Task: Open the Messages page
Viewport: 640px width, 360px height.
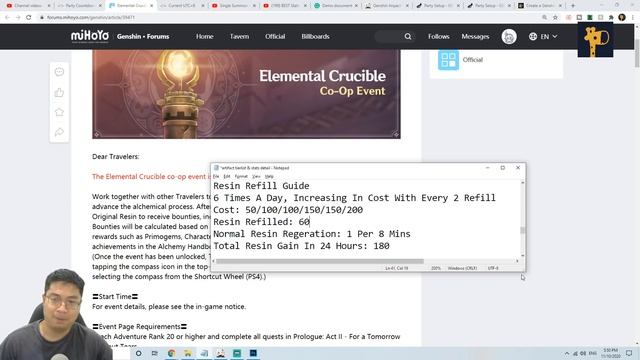Action: 475,36
